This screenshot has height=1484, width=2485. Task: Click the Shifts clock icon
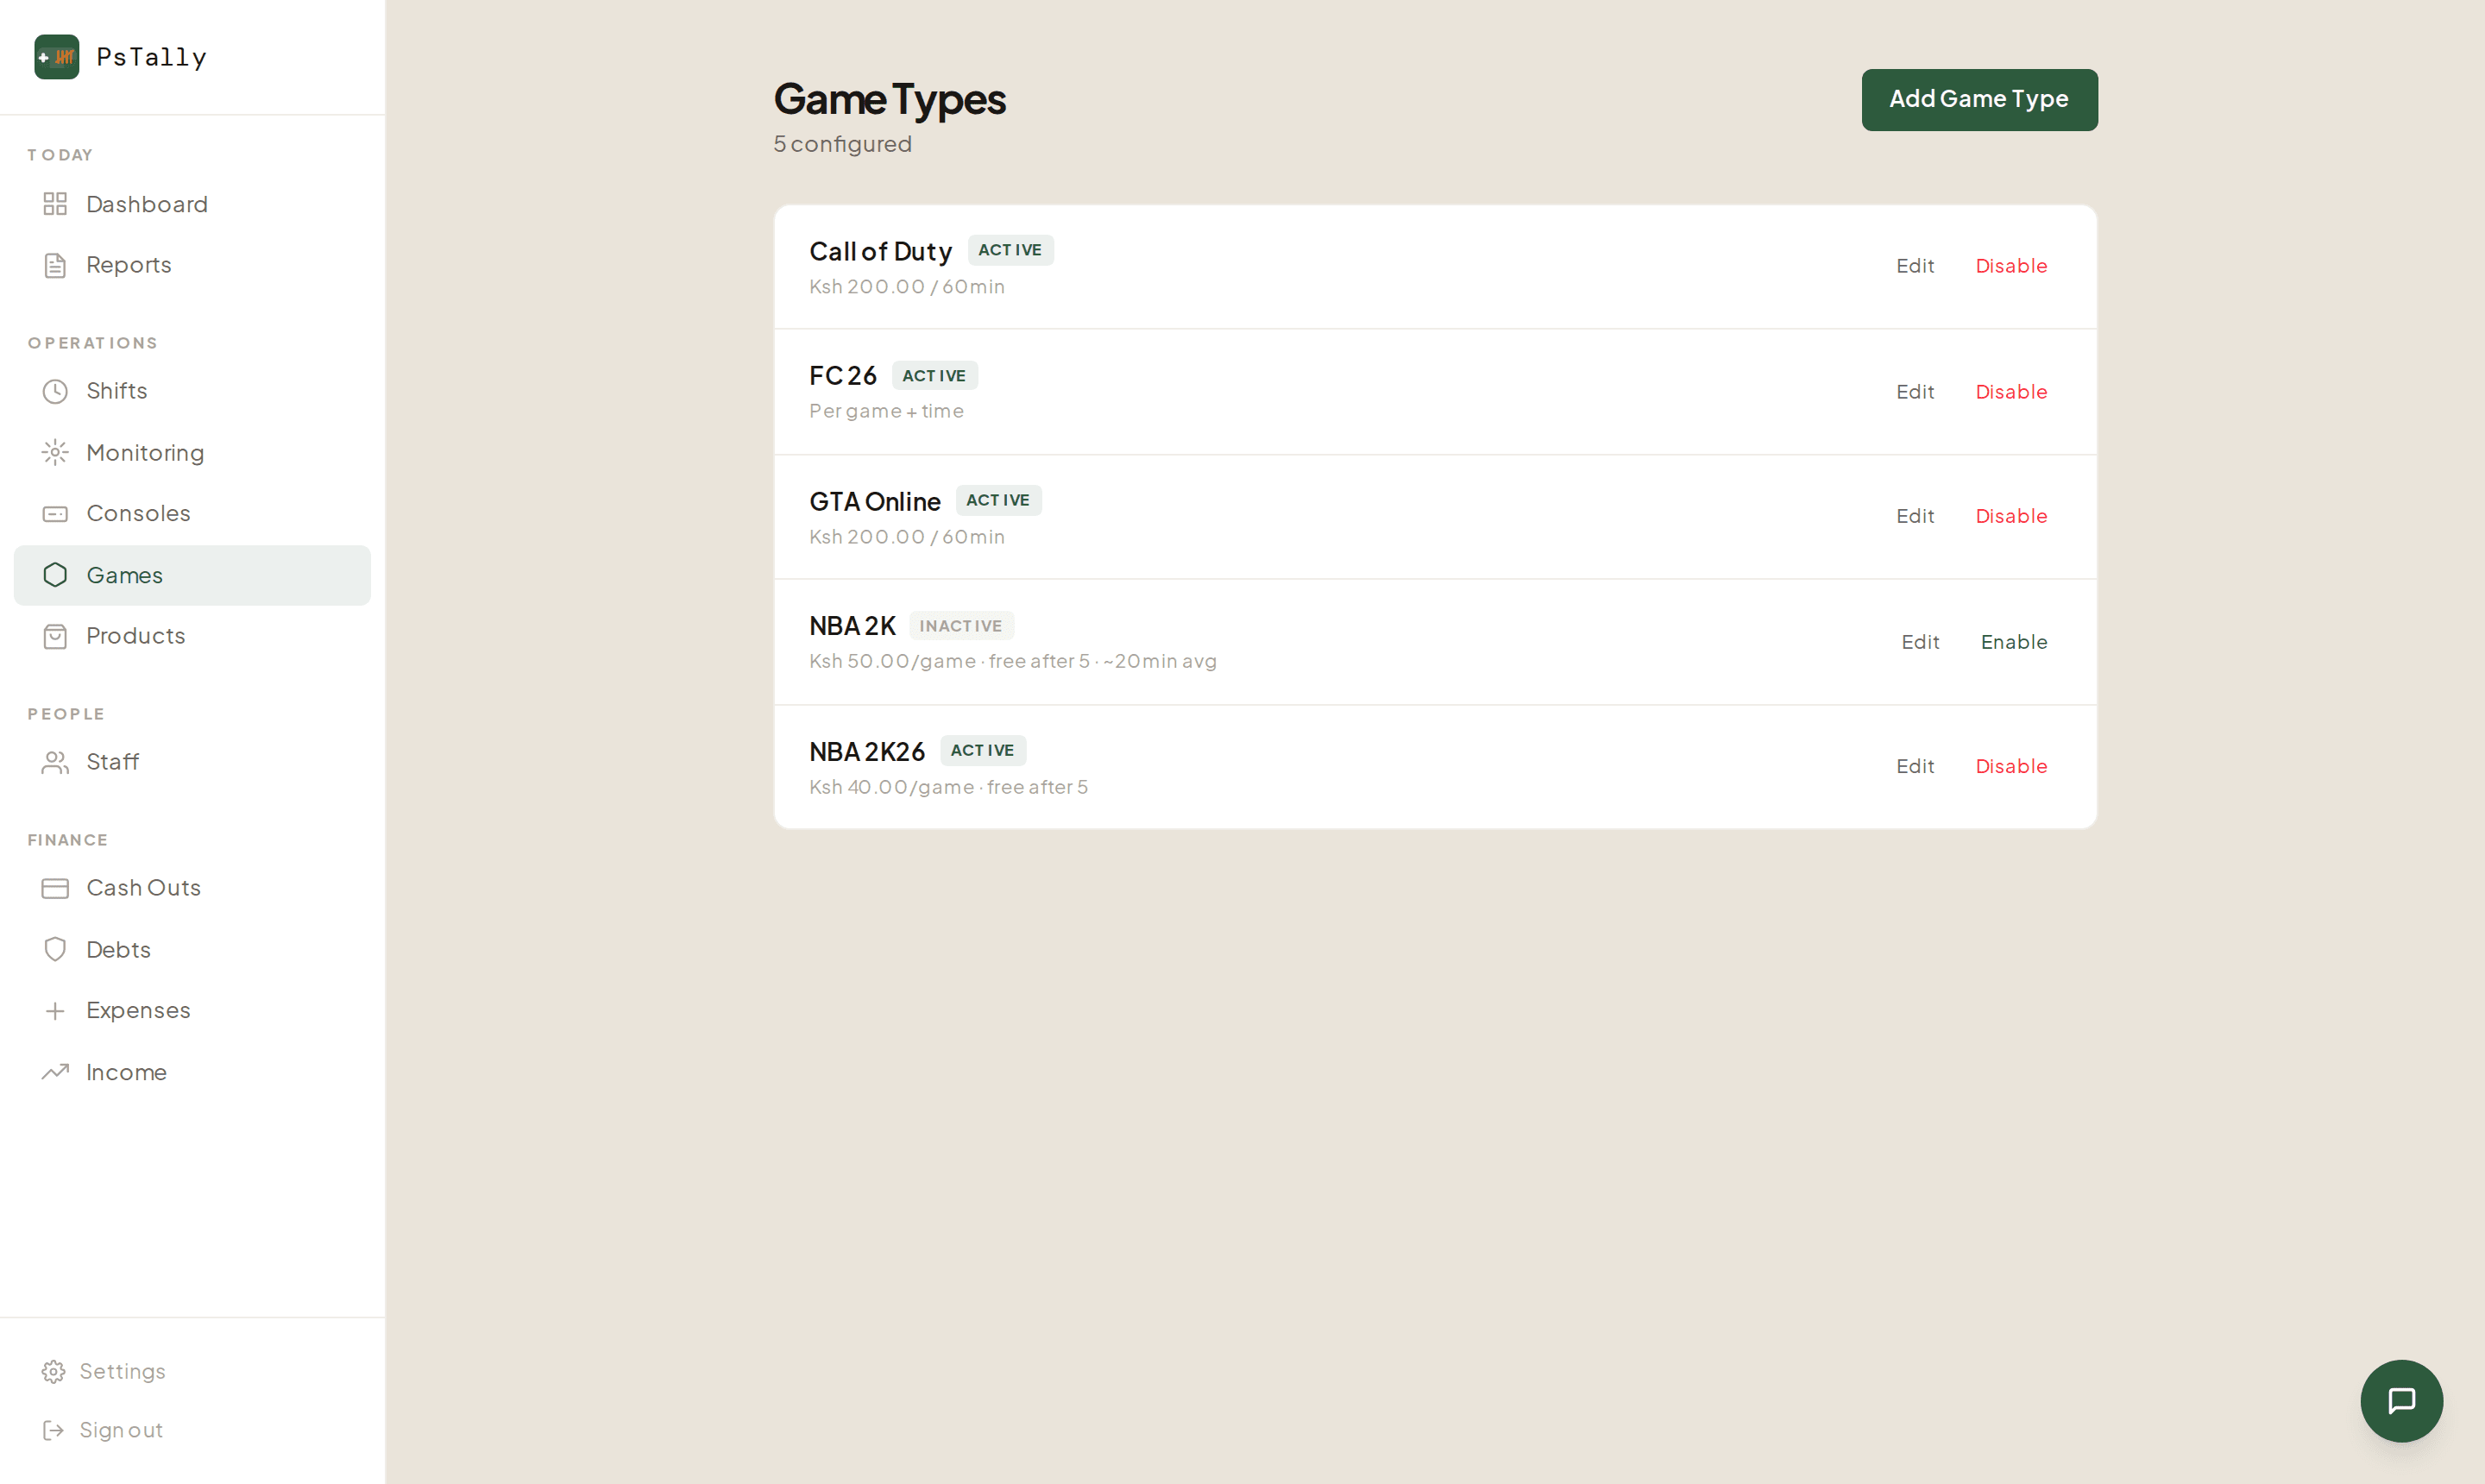click(55, 391)
